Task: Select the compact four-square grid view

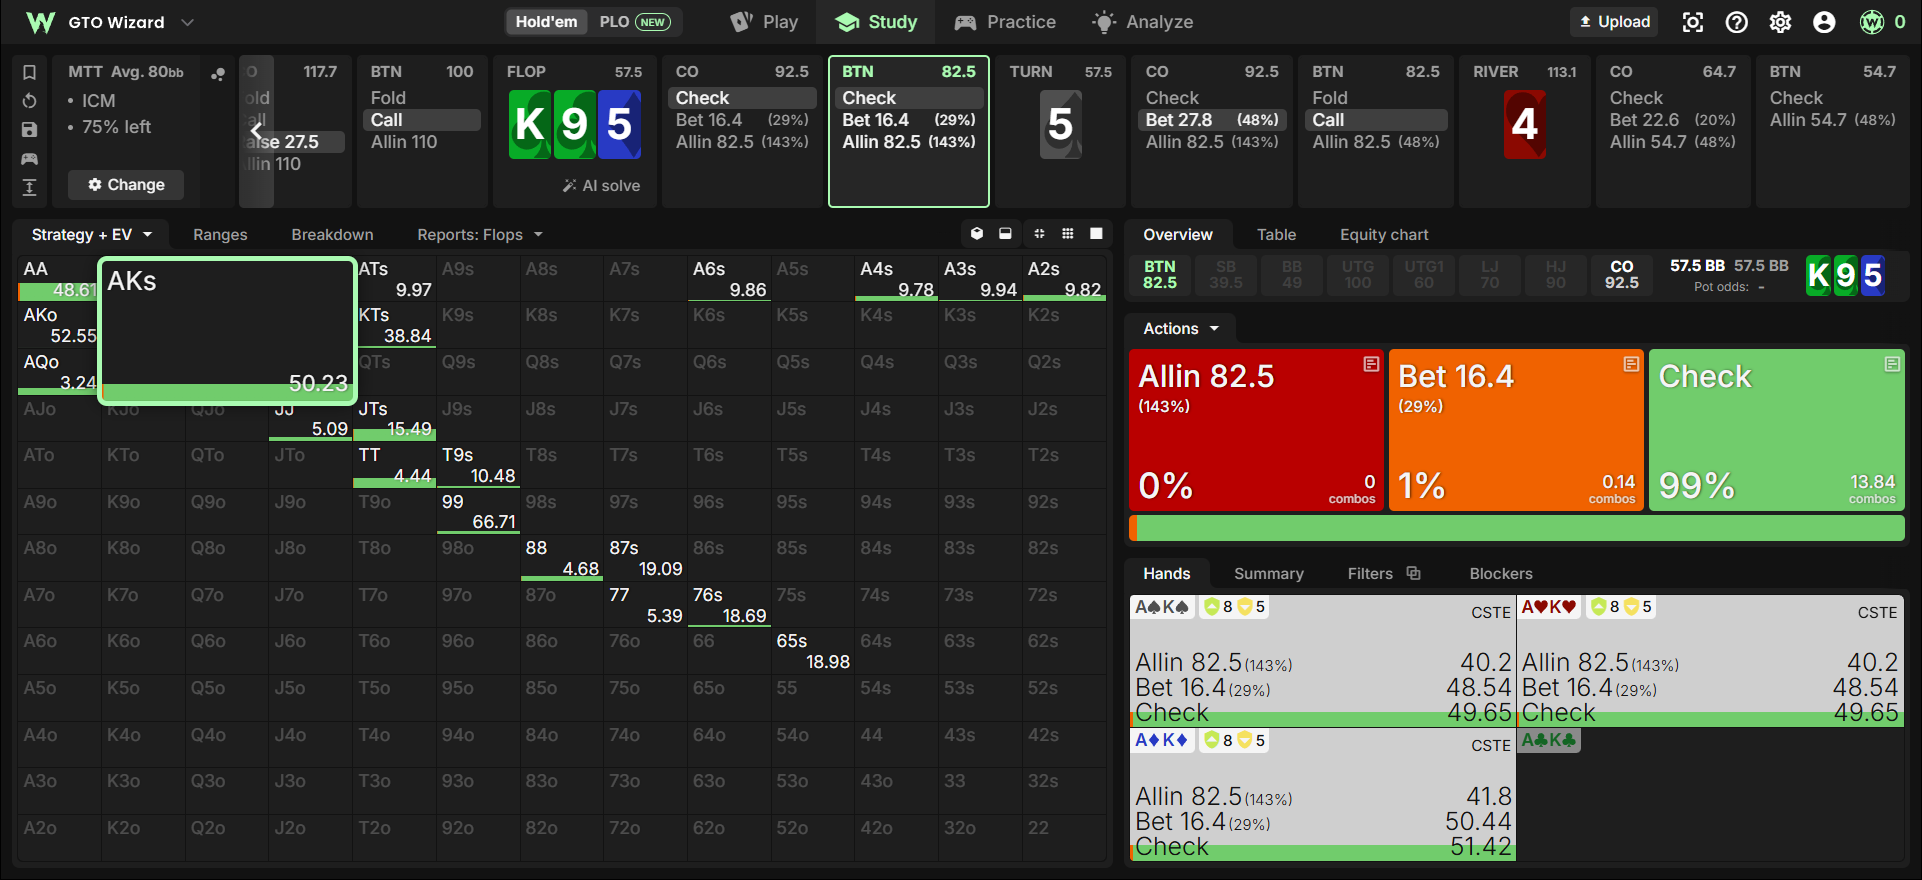Action: 1039,234
